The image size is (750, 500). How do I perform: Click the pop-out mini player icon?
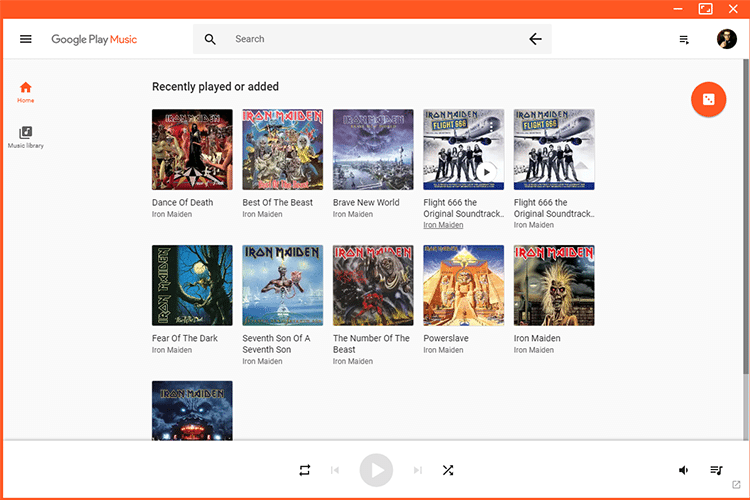tap(736, 485)
